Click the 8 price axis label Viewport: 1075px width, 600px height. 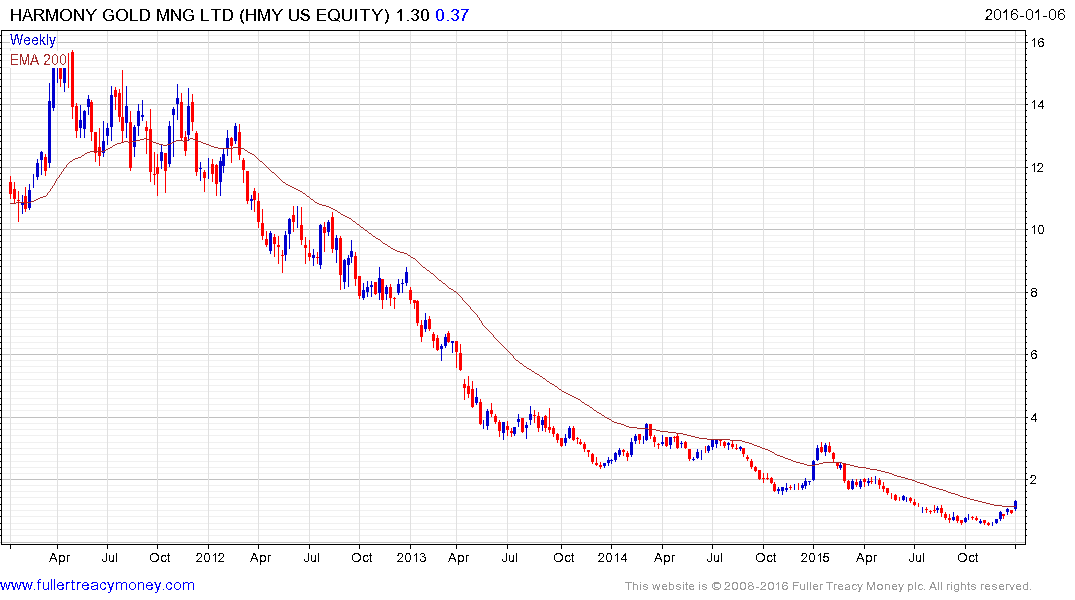[1034, 293]
